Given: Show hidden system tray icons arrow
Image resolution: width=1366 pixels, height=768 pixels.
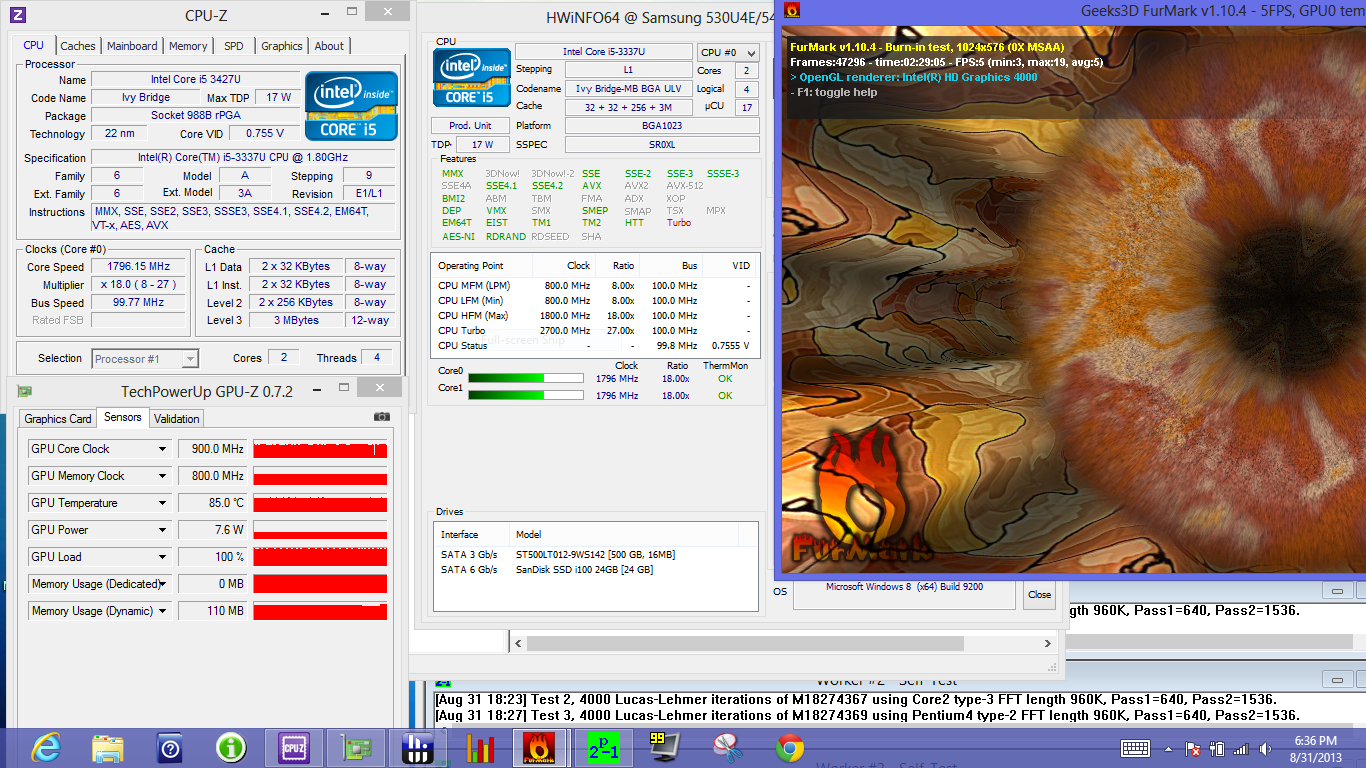Looking at the screenshot, I should (1169, 748).
